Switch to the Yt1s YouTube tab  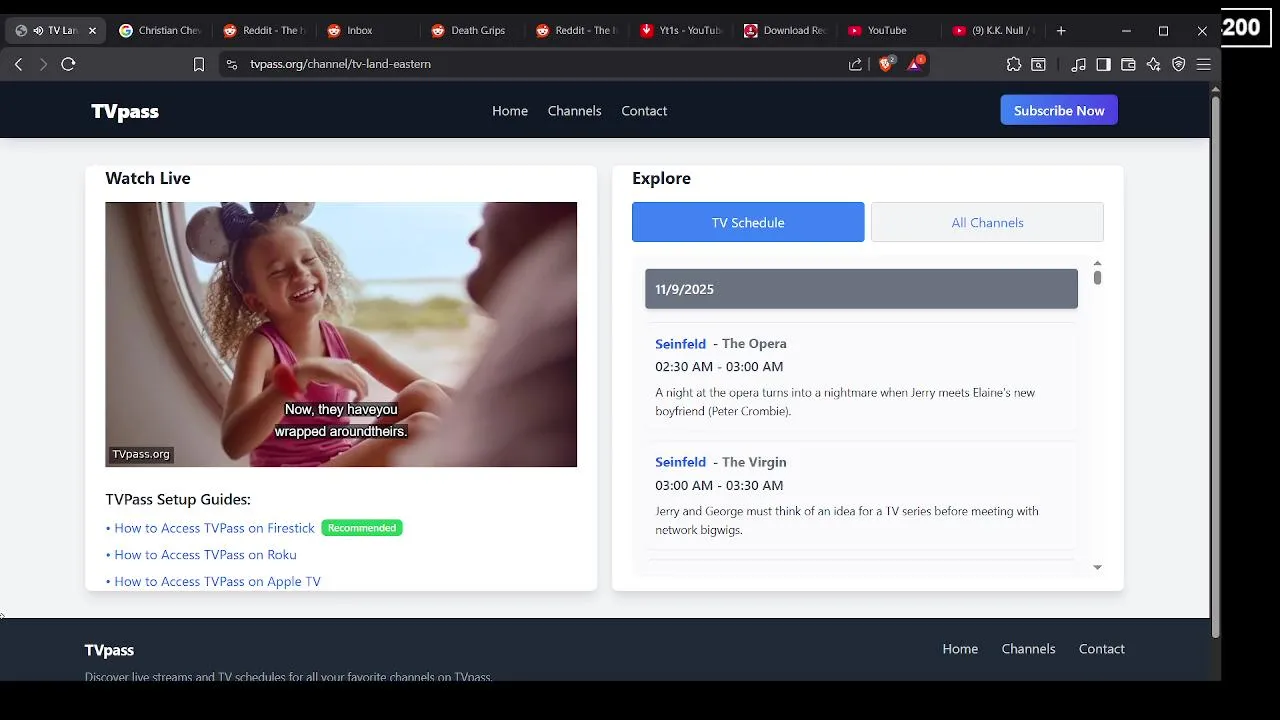680,31
